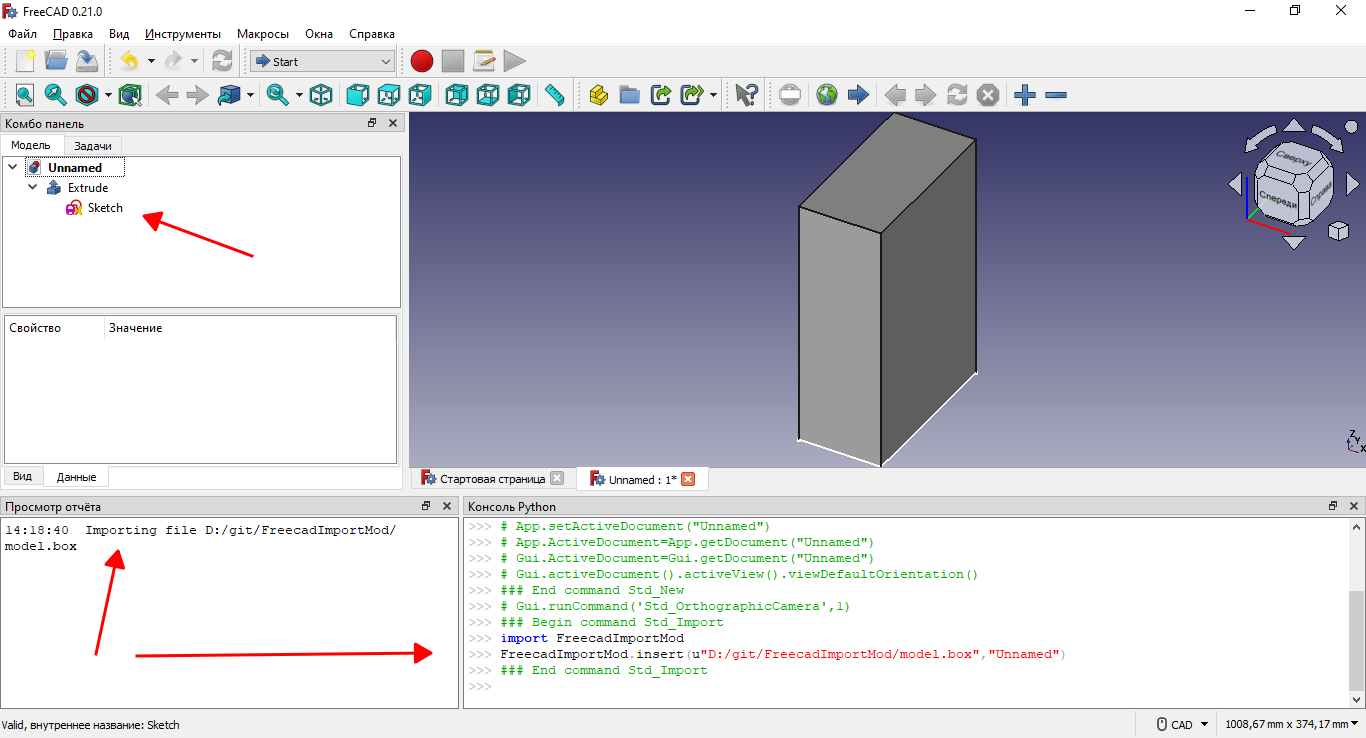The height and width of the screenshot is (738, 1366).
Task: Open the sync view dropdown arrow
Action: point(300,95)
